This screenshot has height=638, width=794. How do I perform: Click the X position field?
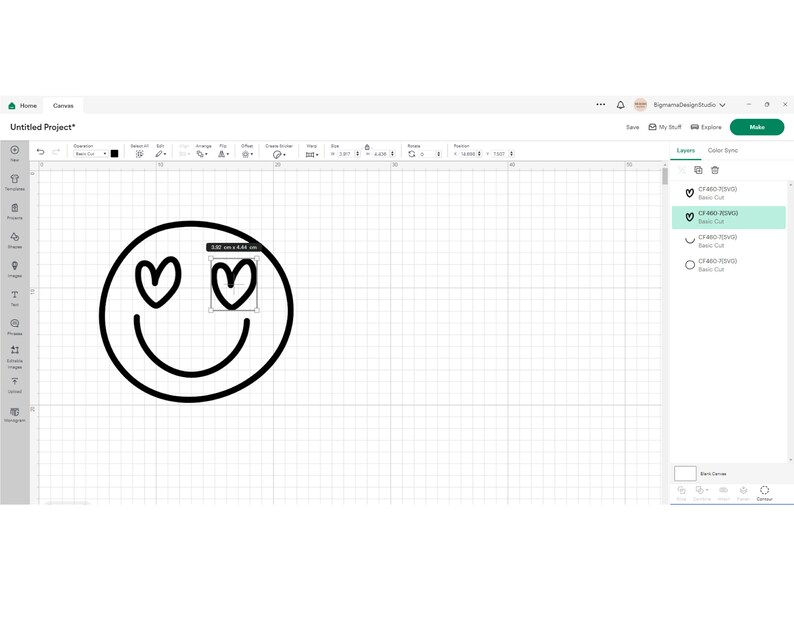[467, 154]
